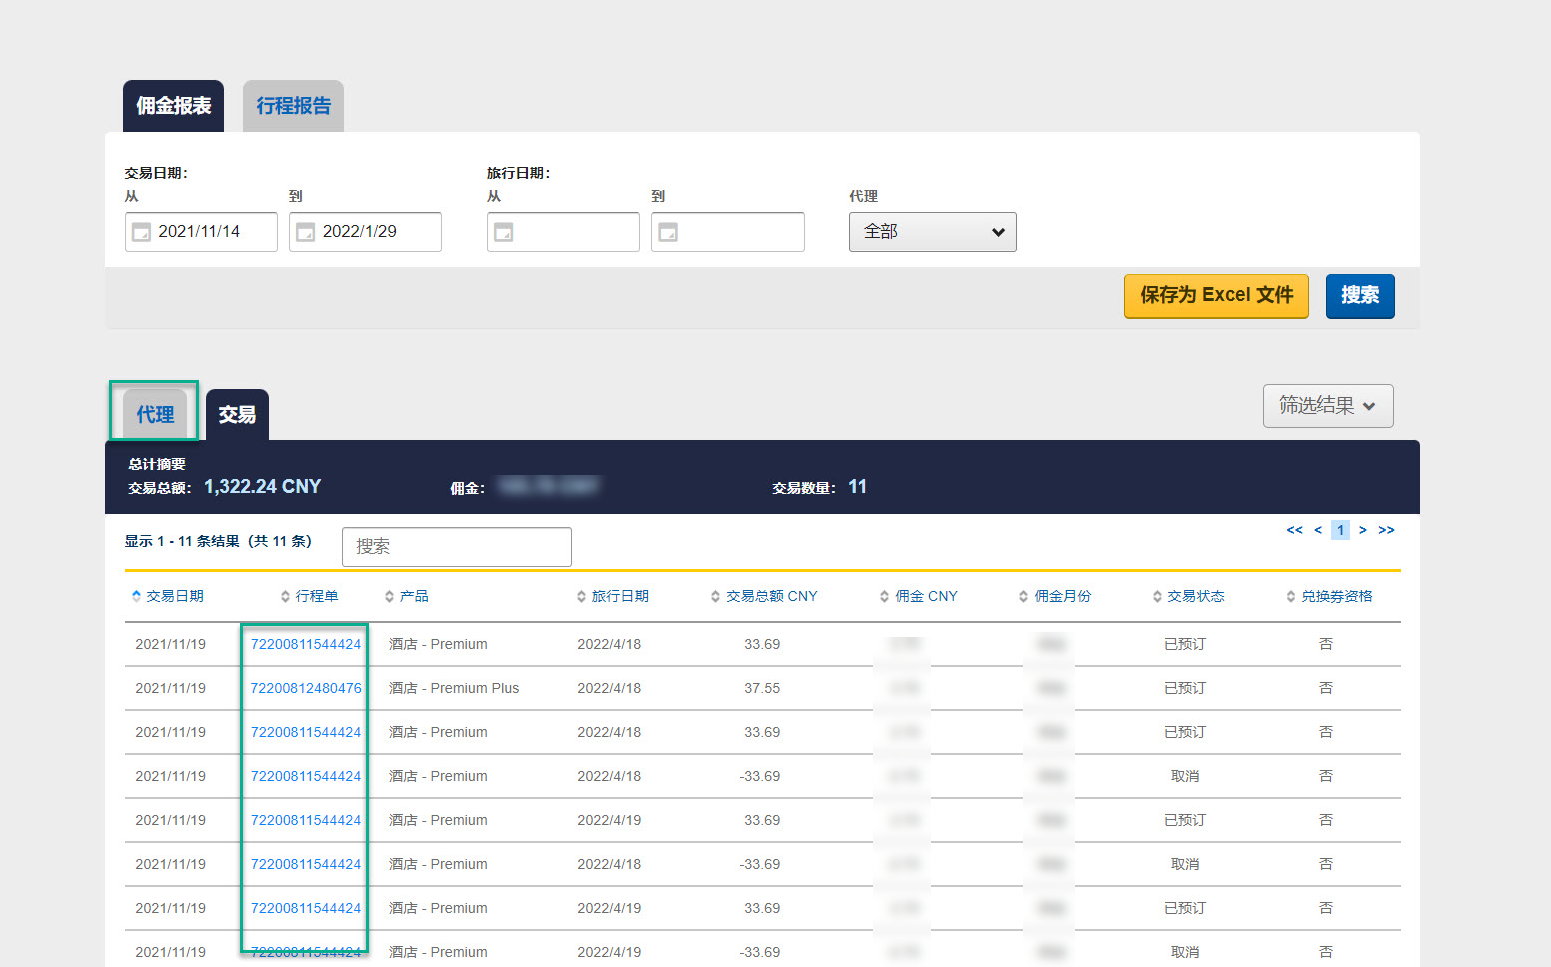Select the 交易 sub-tab
Image resolution: width=1551 pixels, height=967 pixels.
click(x=237, y=414)
